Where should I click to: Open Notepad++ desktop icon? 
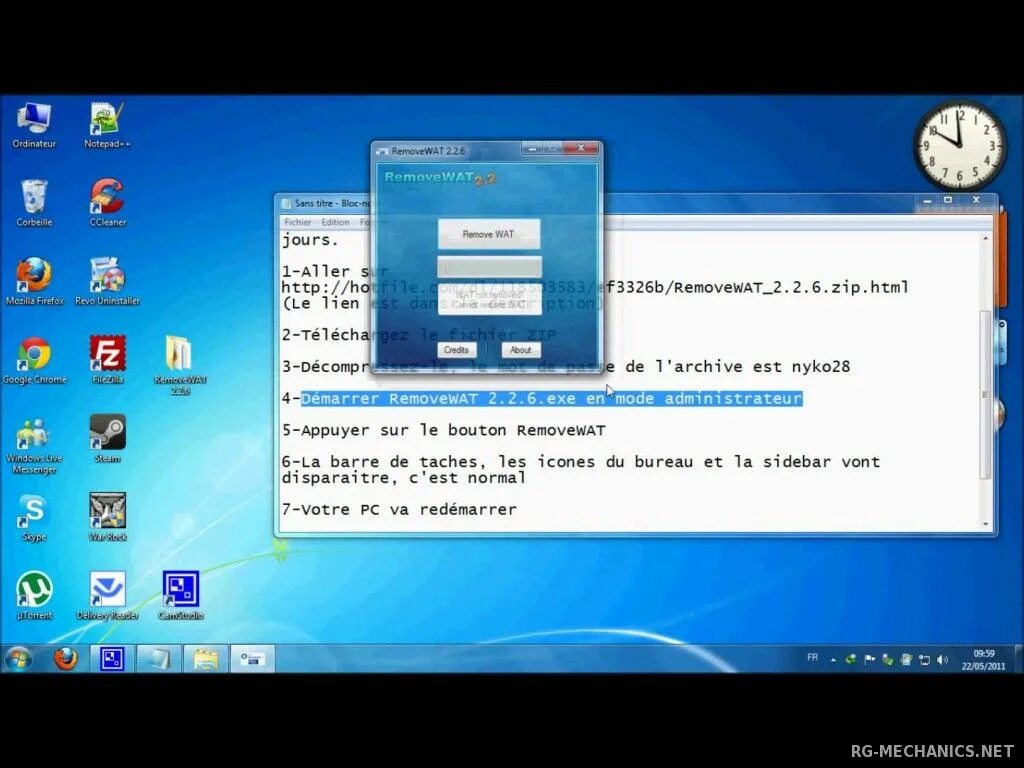pyautogui.click(x=107, y=118)
